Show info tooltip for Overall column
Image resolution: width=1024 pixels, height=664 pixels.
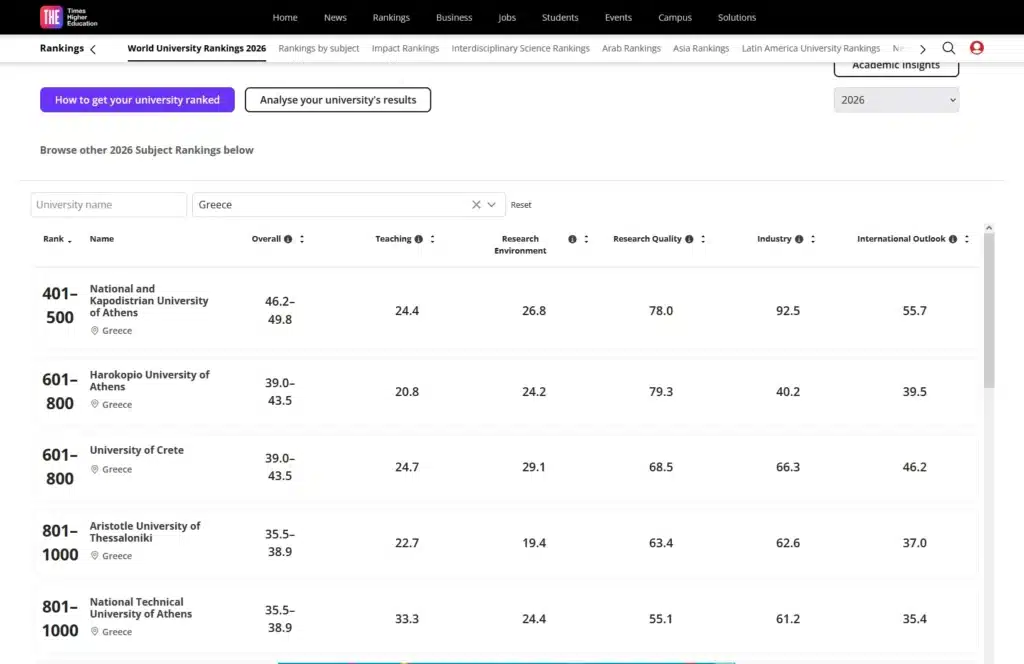[x=288, y=239]
